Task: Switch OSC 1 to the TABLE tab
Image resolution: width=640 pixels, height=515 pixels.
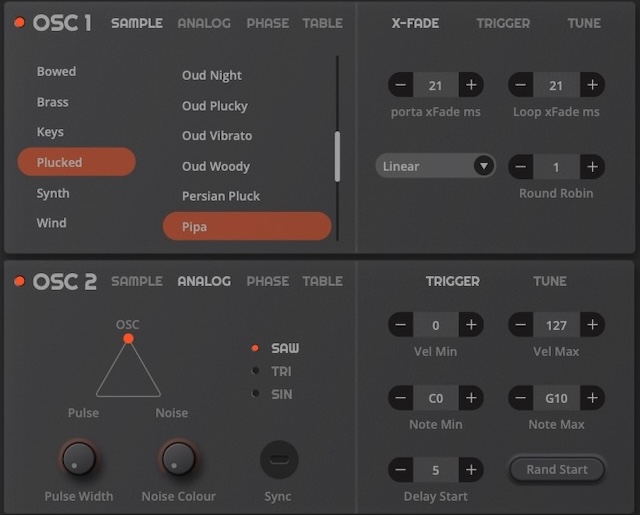Action: pos(322,23)
